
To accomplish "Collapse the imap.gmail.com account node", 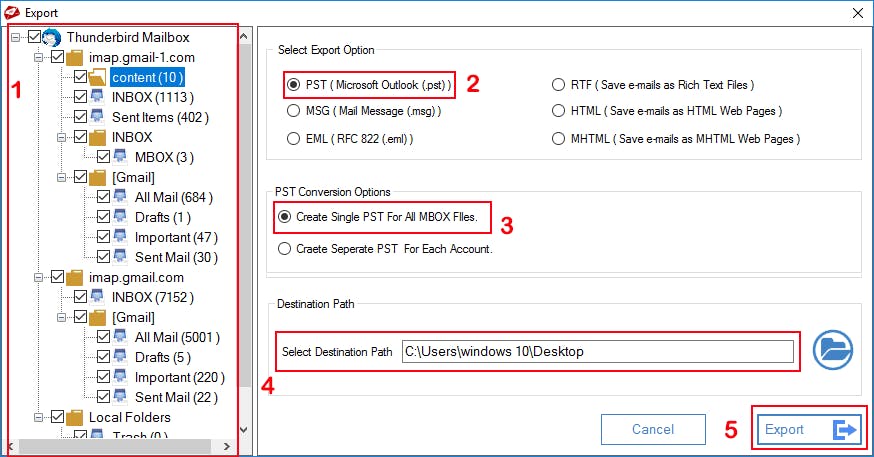I will click(38, 277).
